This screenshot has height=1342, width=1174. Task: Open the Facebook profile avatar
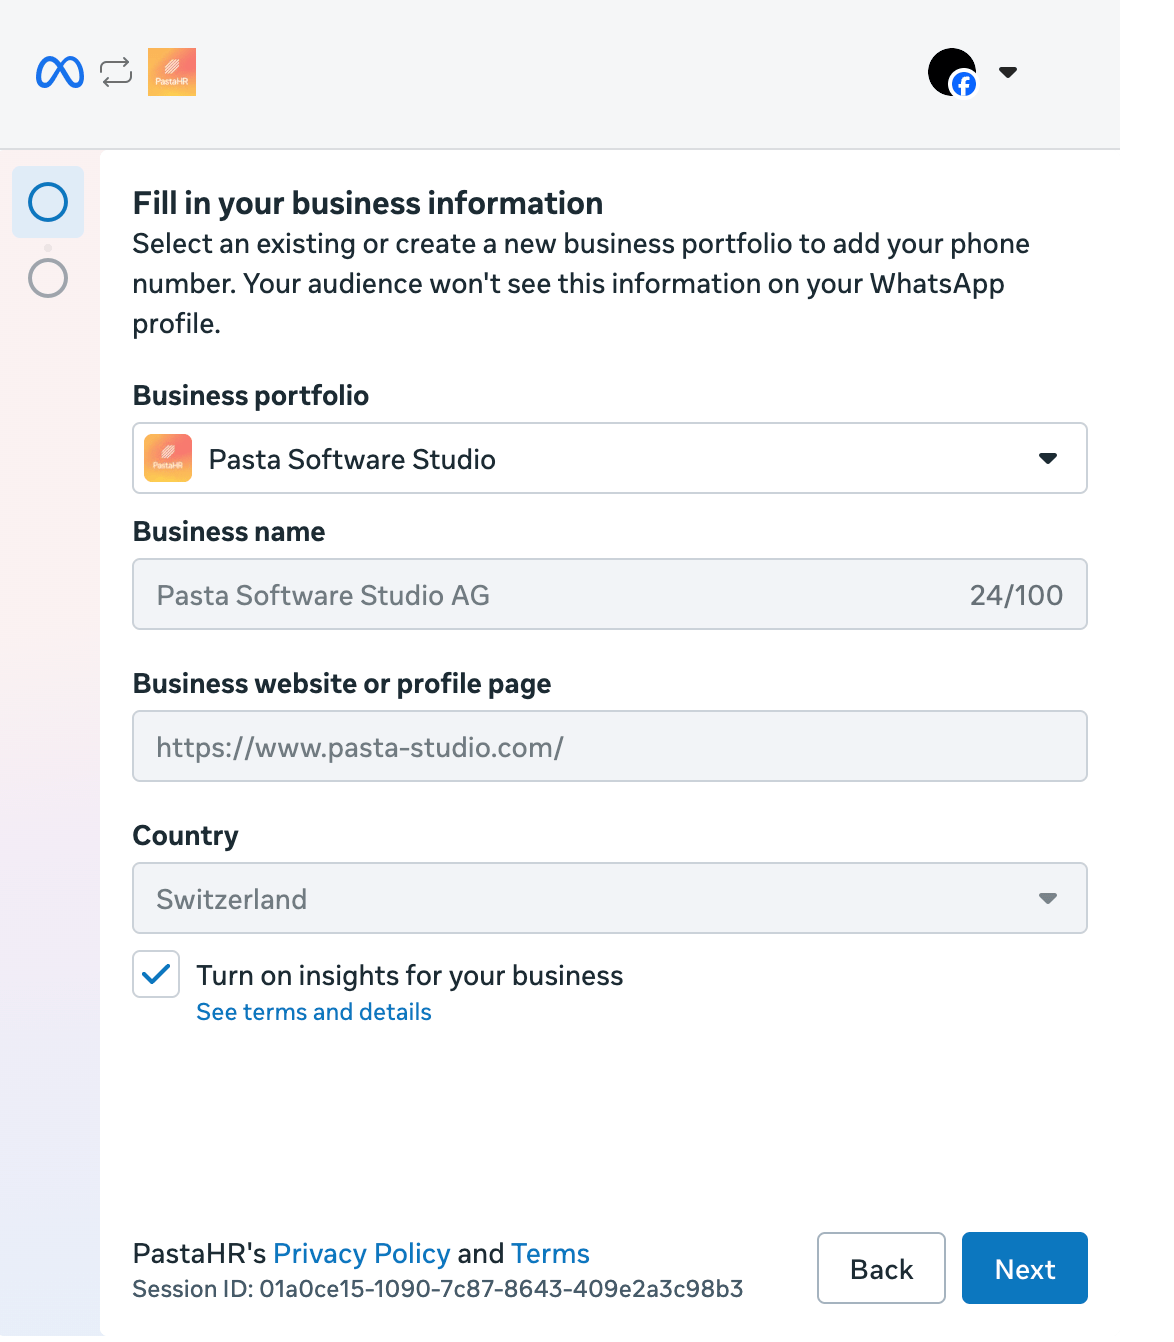[952, 72]
